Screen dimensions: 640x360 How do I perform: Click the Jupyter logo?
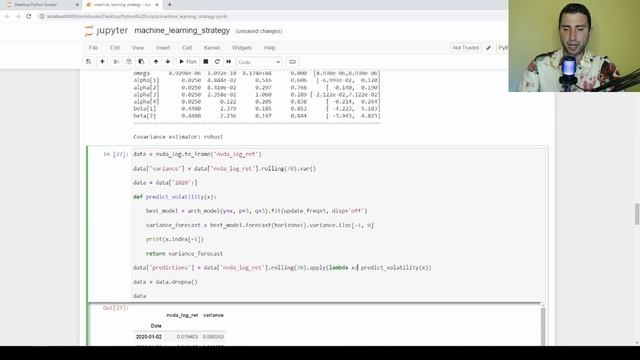pyautogui.click(x=106, y=31)
